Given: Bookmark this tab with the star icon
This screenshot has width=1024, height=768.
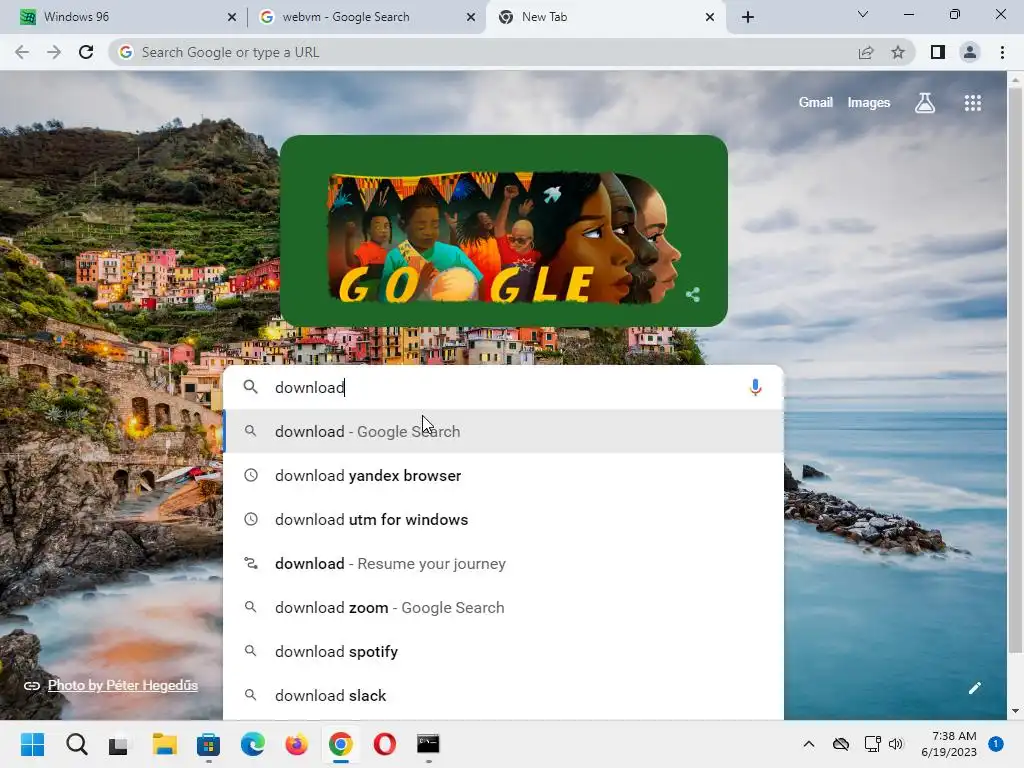Looking at the screenshot, I should tap(898, 52).
